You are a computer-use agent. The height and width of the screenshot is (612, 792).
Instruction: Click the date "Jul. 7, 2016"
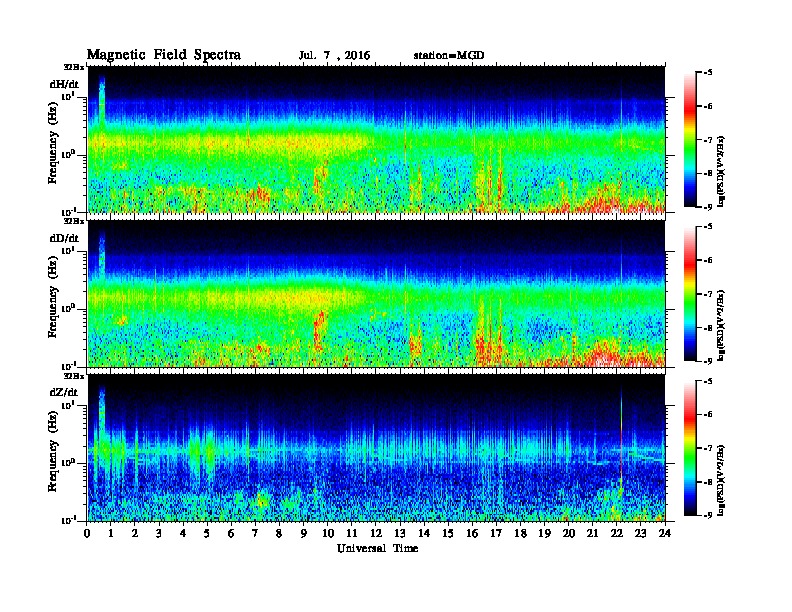(x=334, y=56)
